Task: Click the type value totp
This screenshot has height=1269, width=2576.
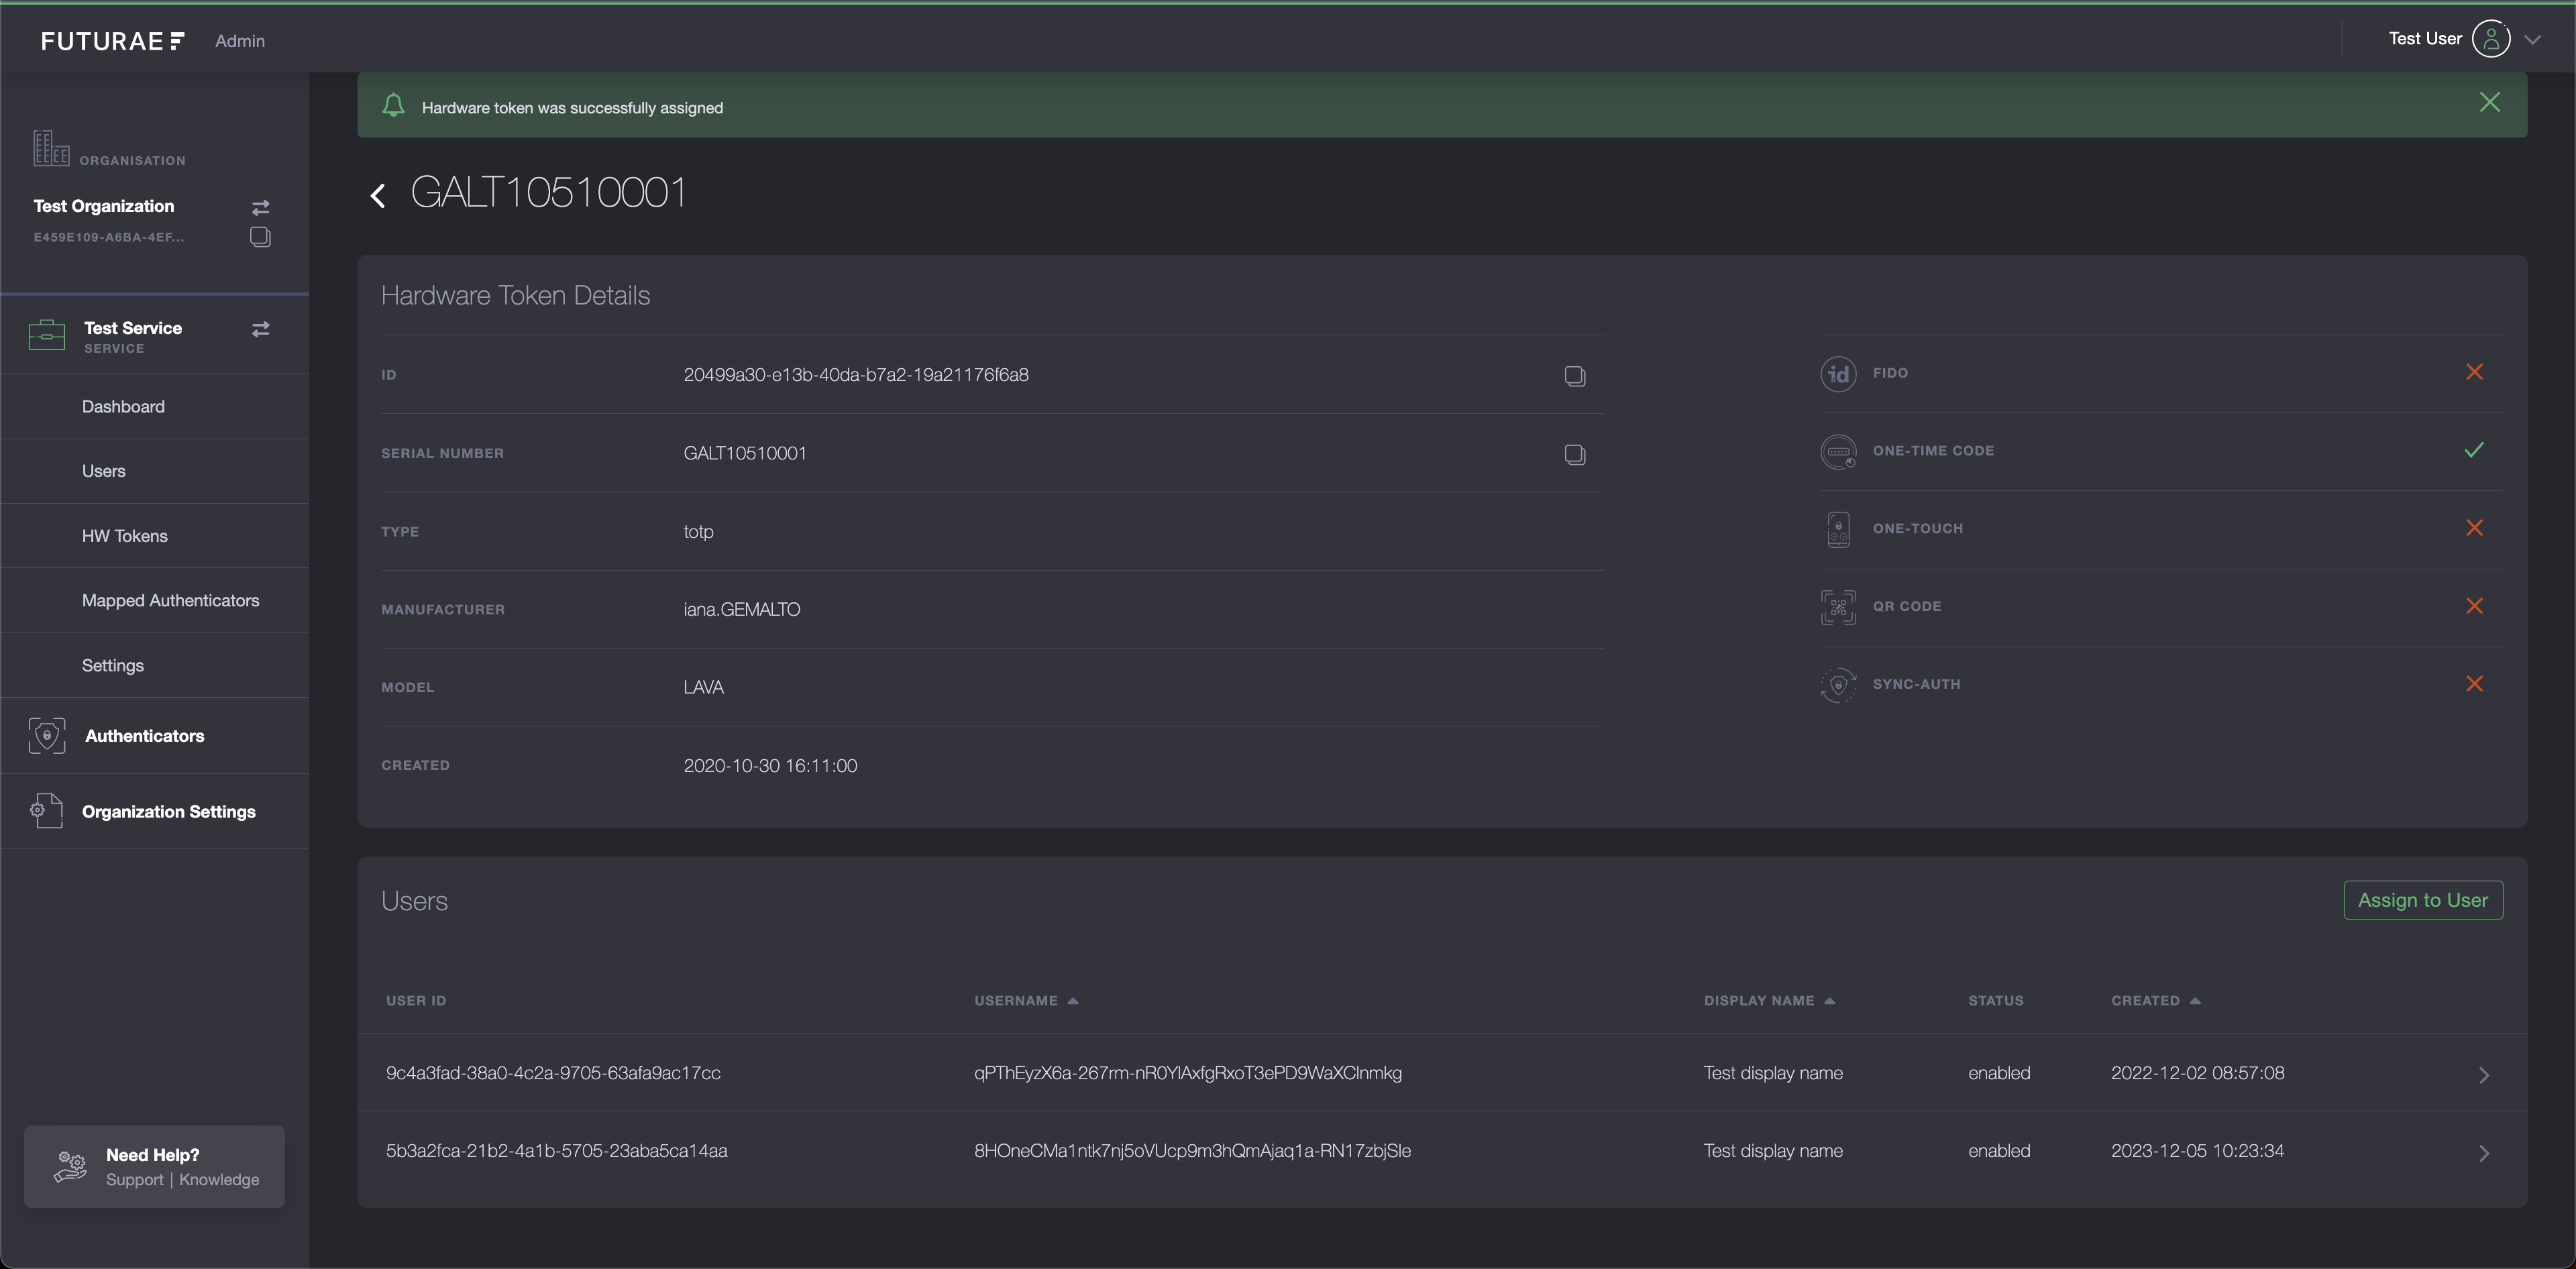Action: pos(699,532)
